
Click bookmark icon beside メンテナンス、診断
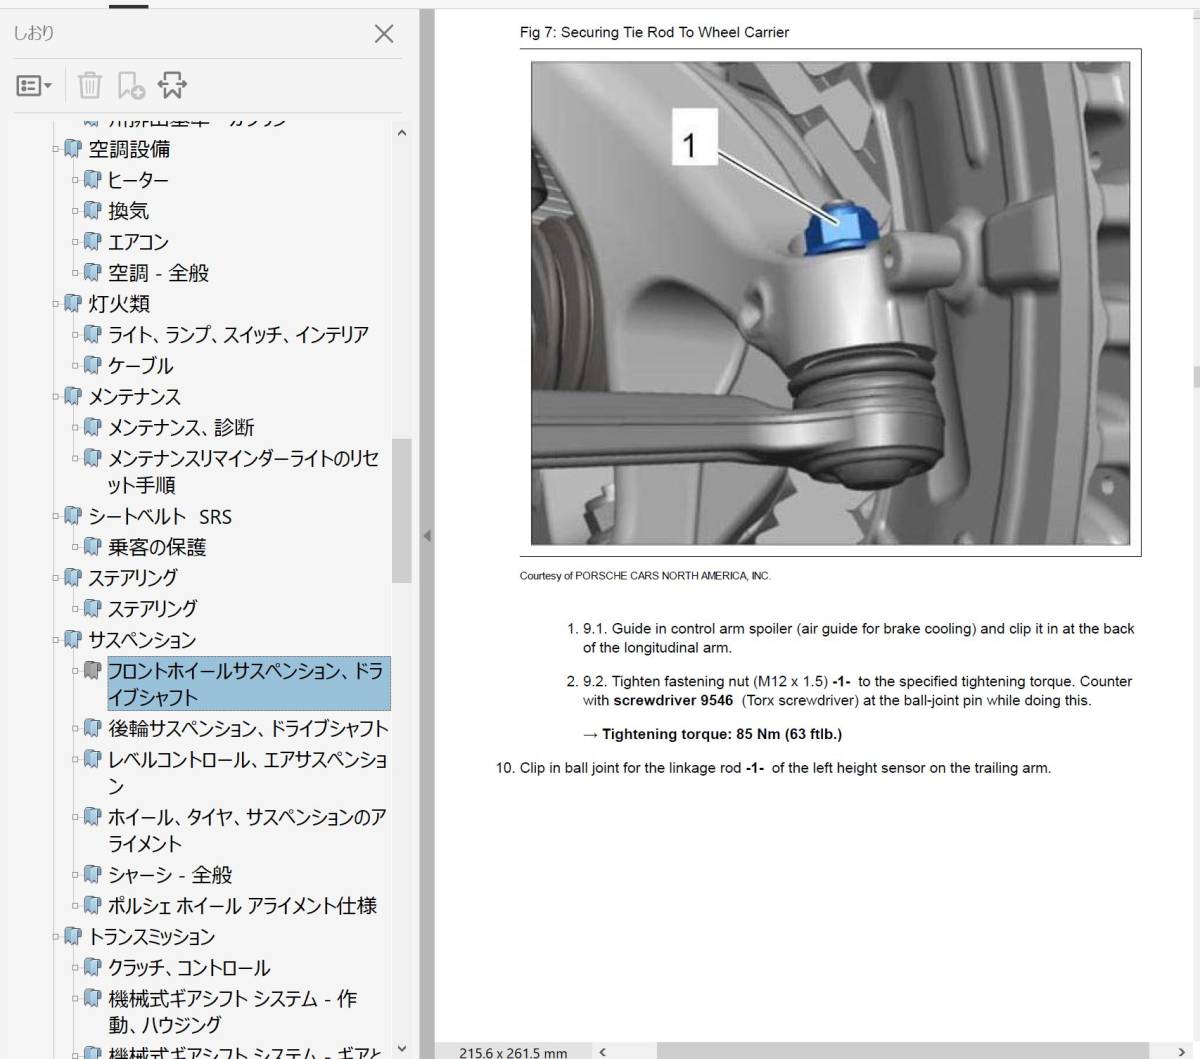tap(93, 428)
